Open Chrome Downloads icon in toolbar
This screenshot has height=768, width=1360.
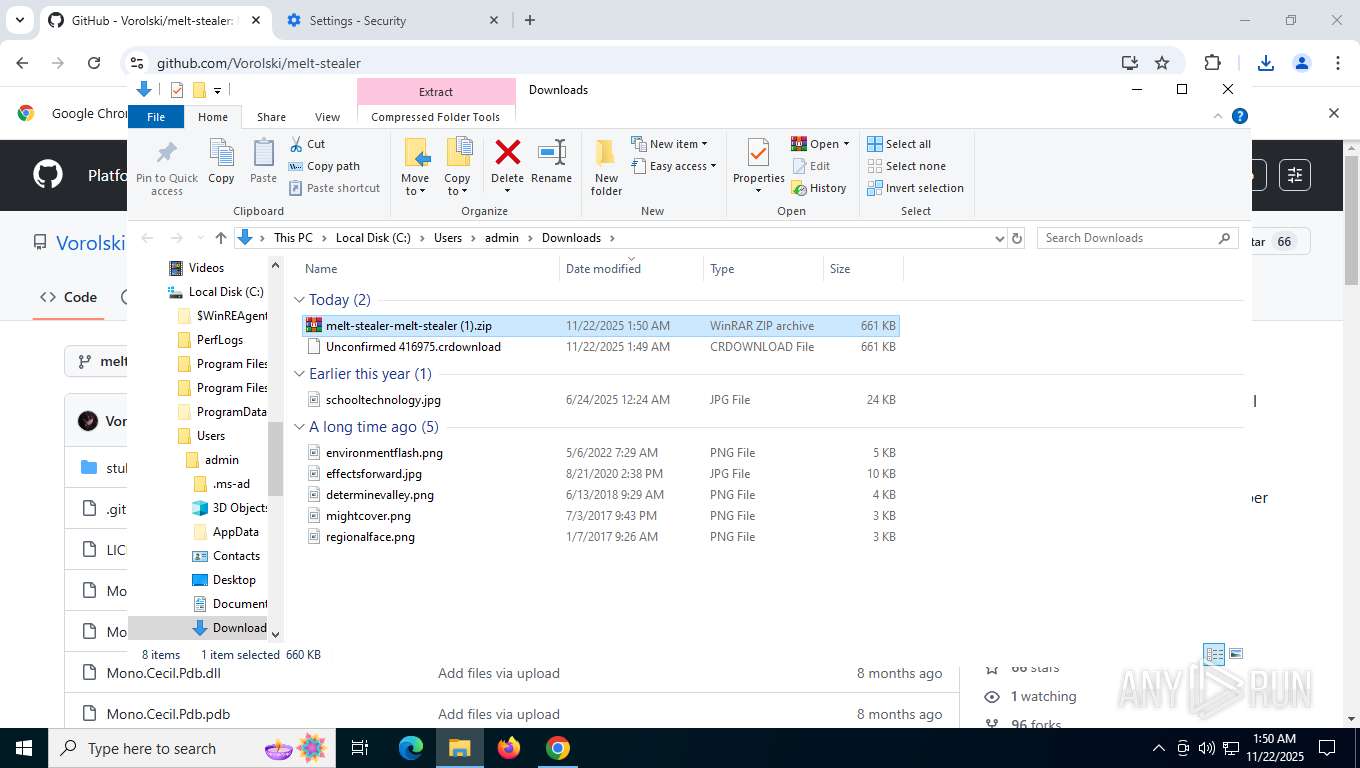(x=1266, y=62)
